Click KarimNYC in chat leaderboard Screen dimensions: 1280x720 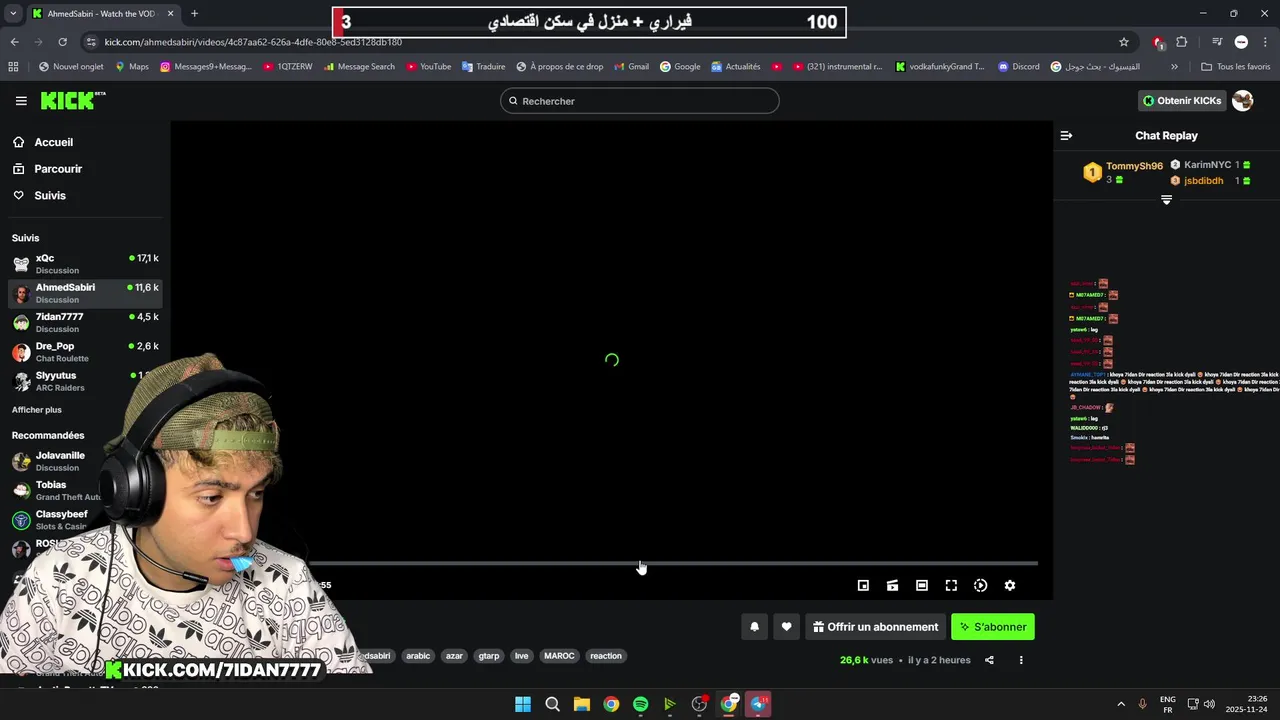[x=1207, y=165]
